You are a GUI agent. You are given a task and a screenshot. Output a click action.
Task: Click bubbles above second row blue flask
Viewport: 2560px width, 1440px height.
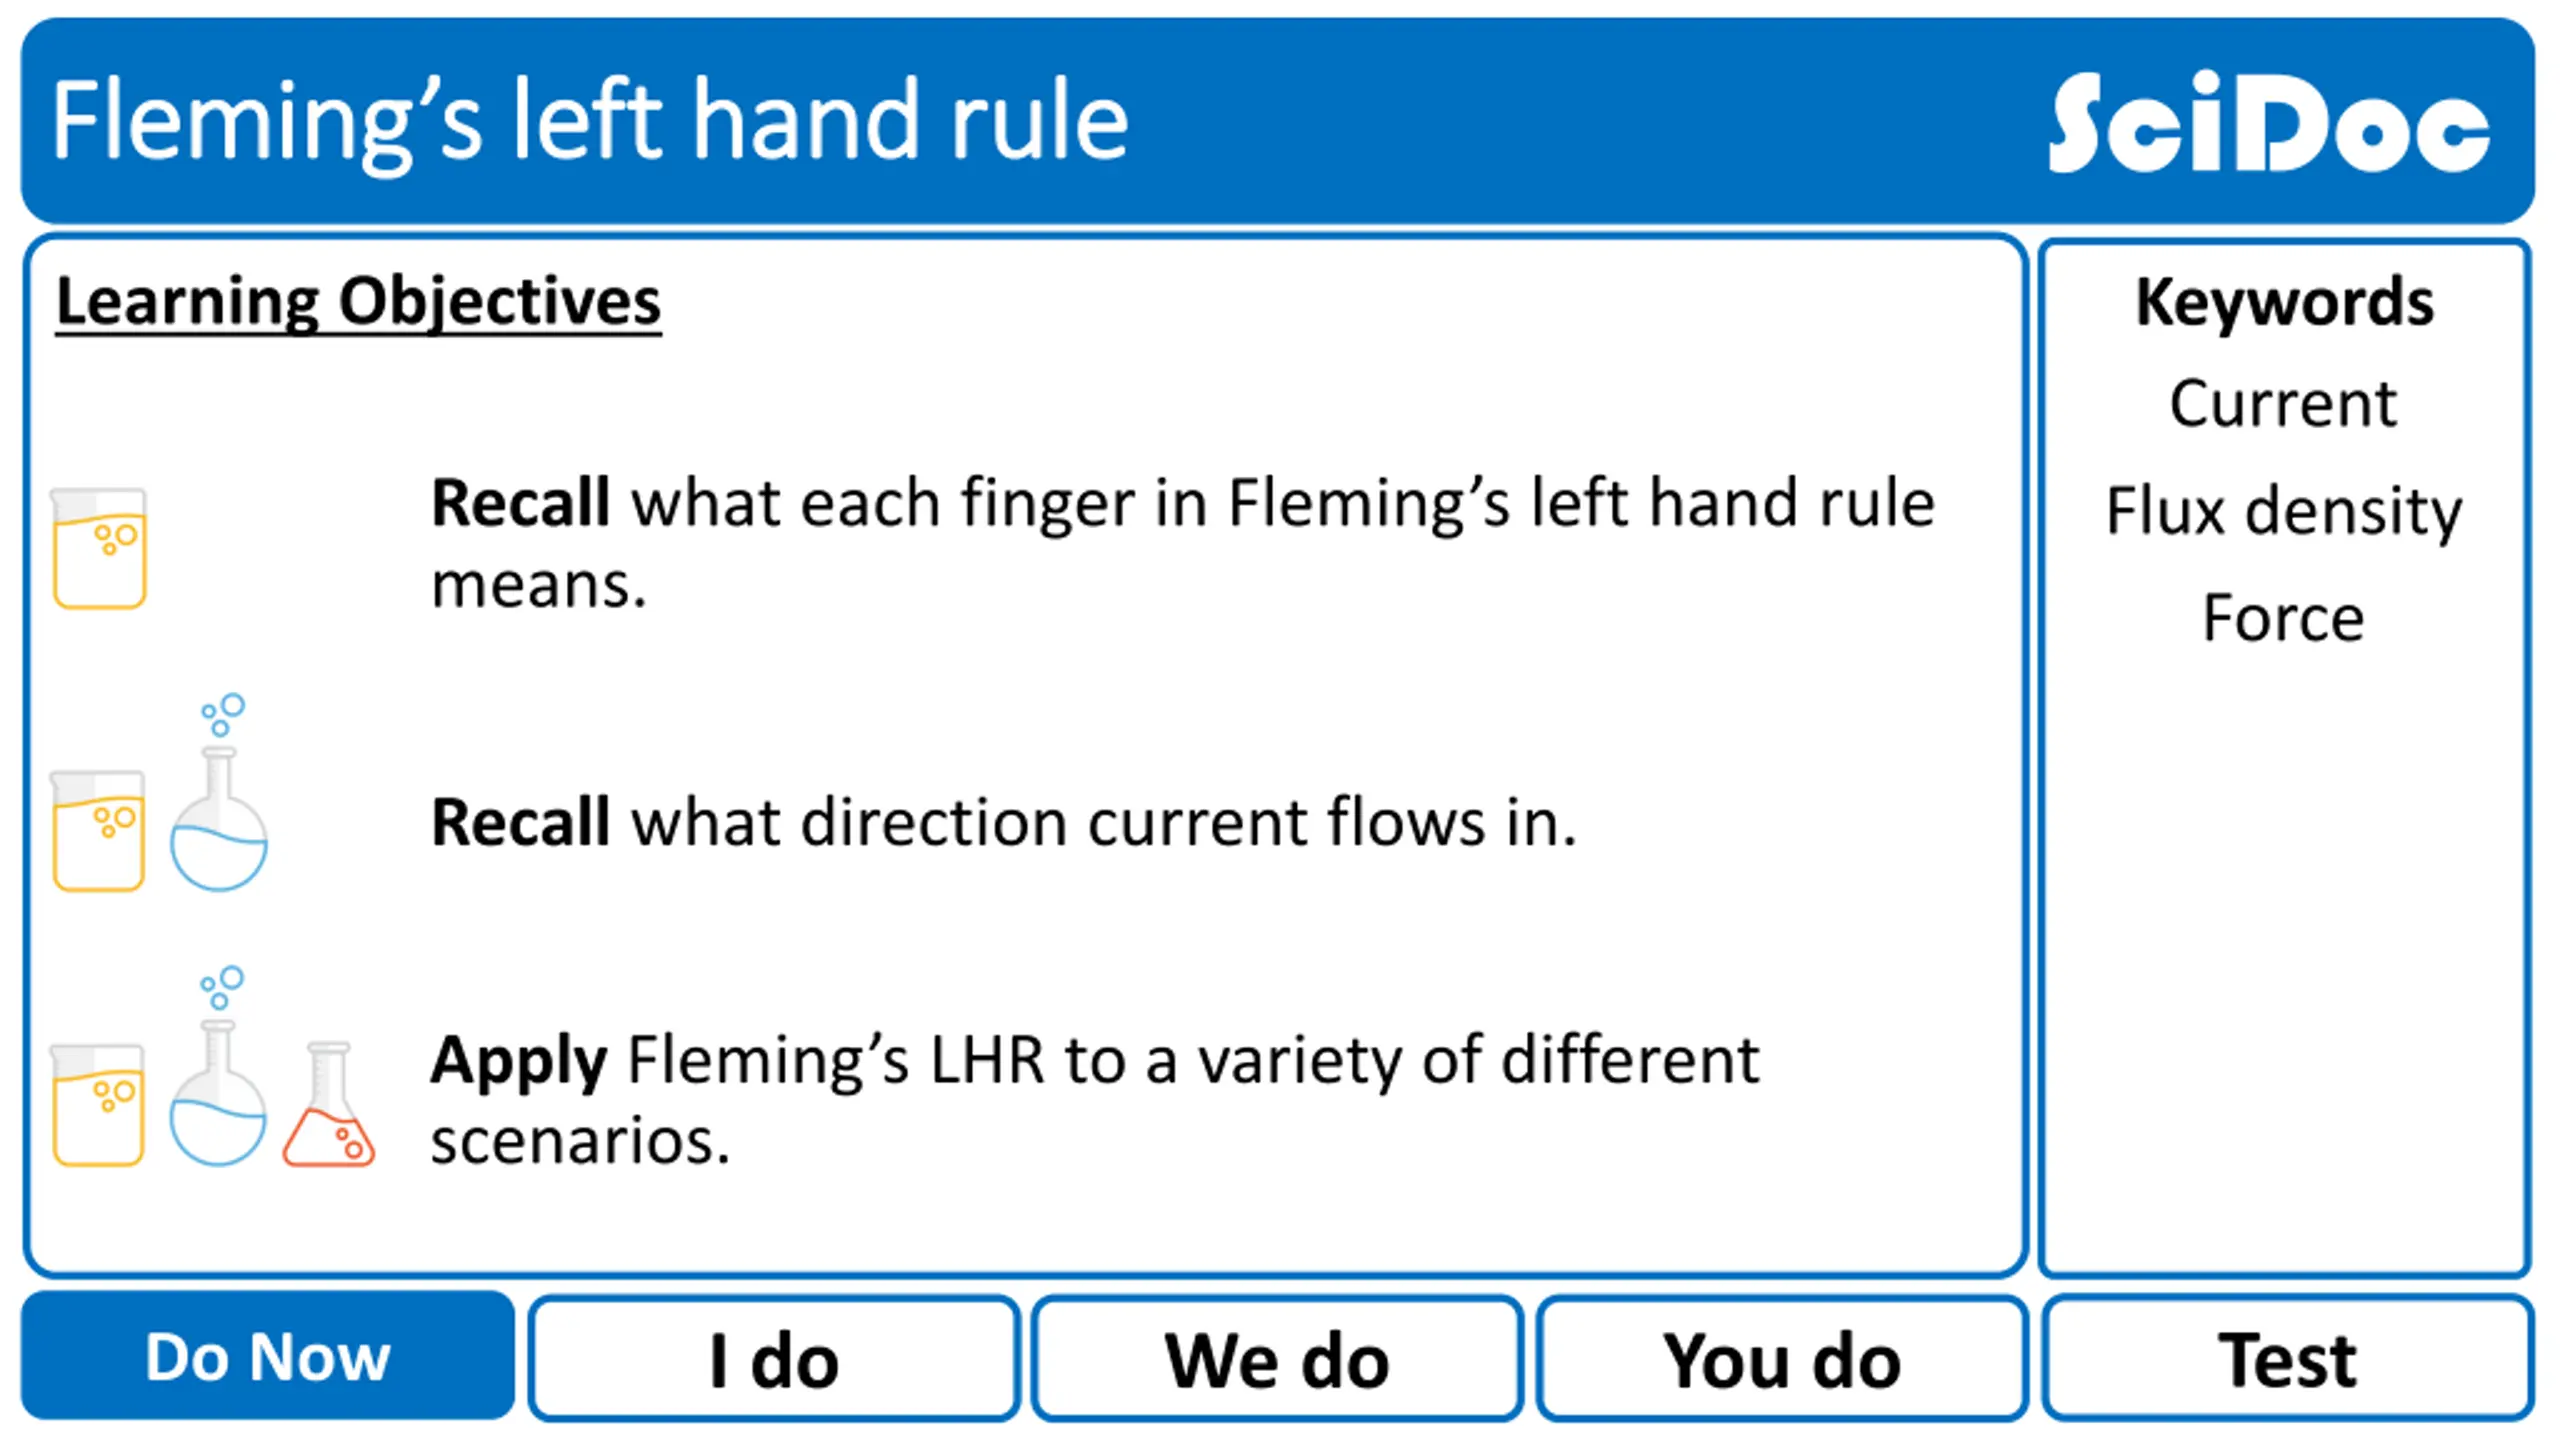(223, 714)
